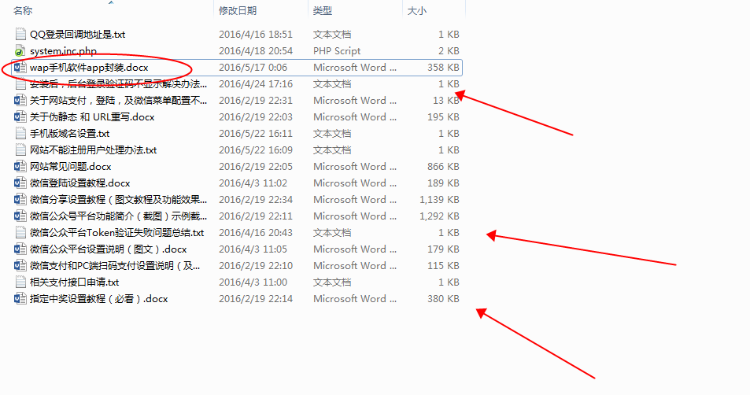Click the 179 KB size cell
750x395 pixels.
443,249
